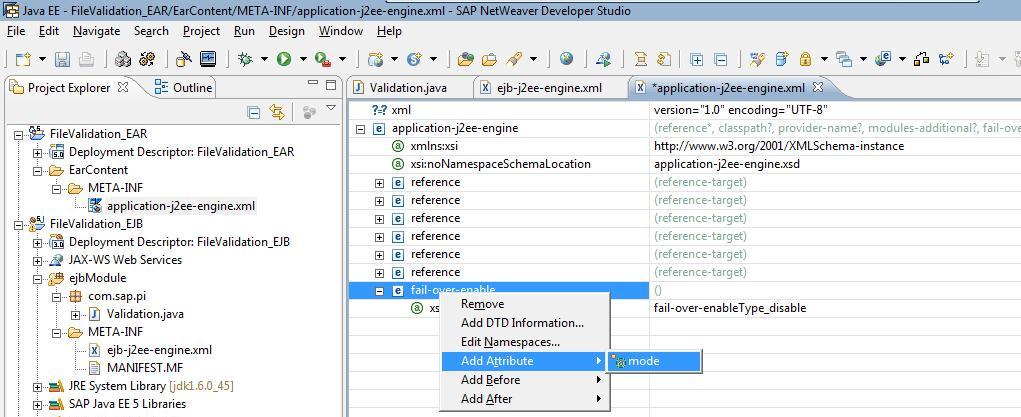Open the dropdown next to the padlock icon

click(x=824, y=59)
